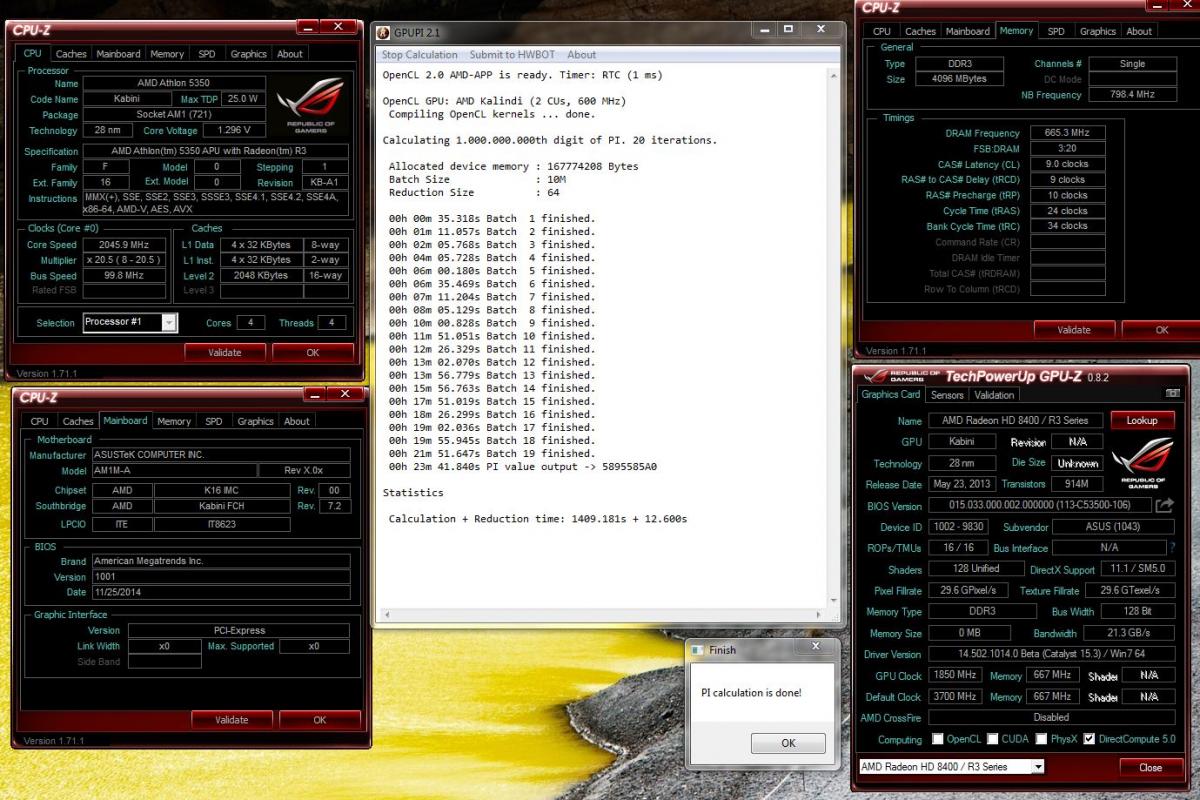The image size is (1200, 800).
Task: Click the '9.0 clocks' CAS# Latency value
Action: click(1067, 164)
